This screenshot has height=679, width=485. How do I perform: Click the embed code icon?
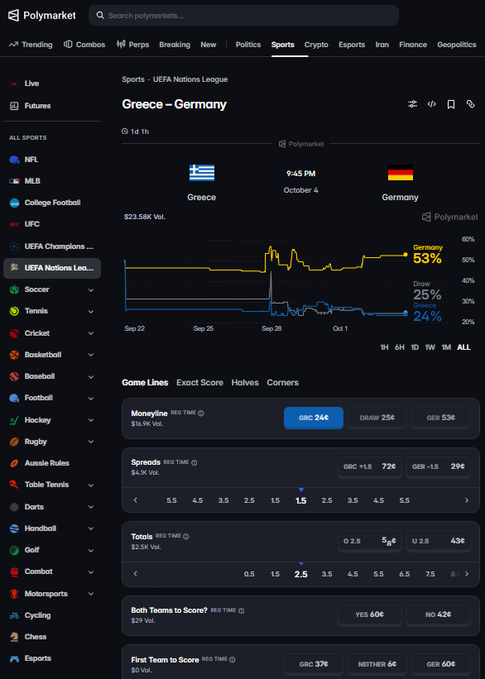coord(432,104)
